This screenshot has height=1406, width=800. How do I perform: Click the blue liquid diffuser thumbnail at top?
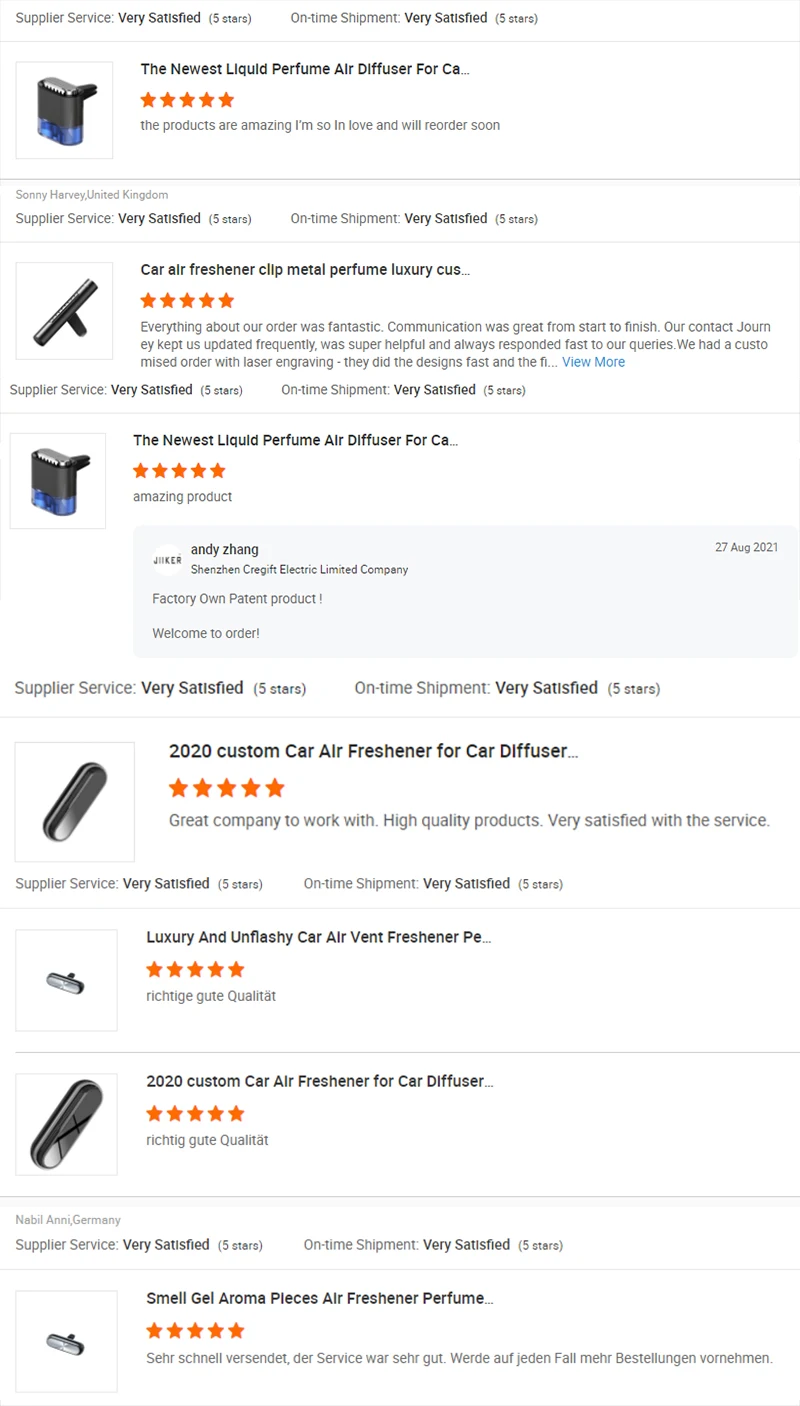pos(64,110)
